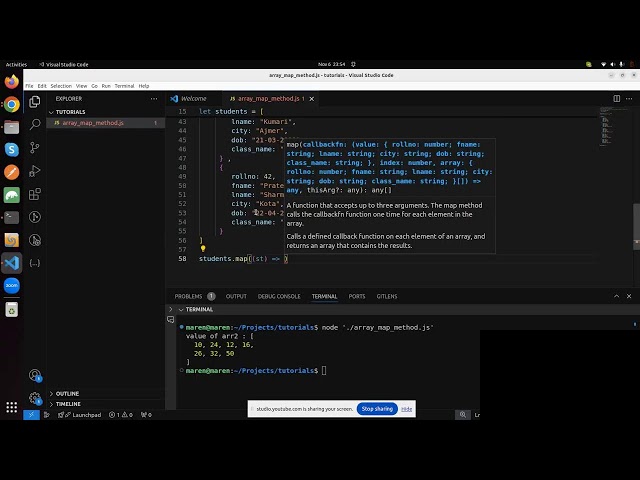Open the Help menu
Screen dimensions: 640x480
tap(144, 86)
